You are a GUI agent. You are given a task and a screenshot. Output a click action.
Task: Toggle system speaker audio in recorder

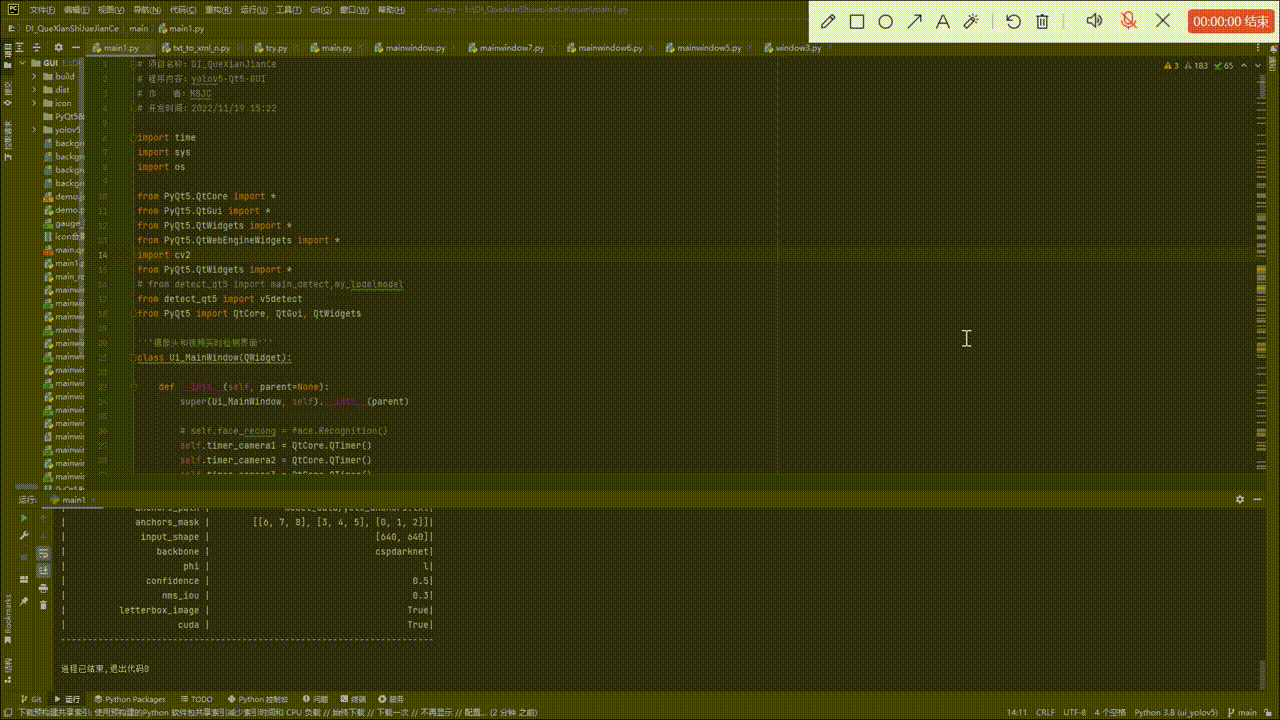click(1094, 21)
